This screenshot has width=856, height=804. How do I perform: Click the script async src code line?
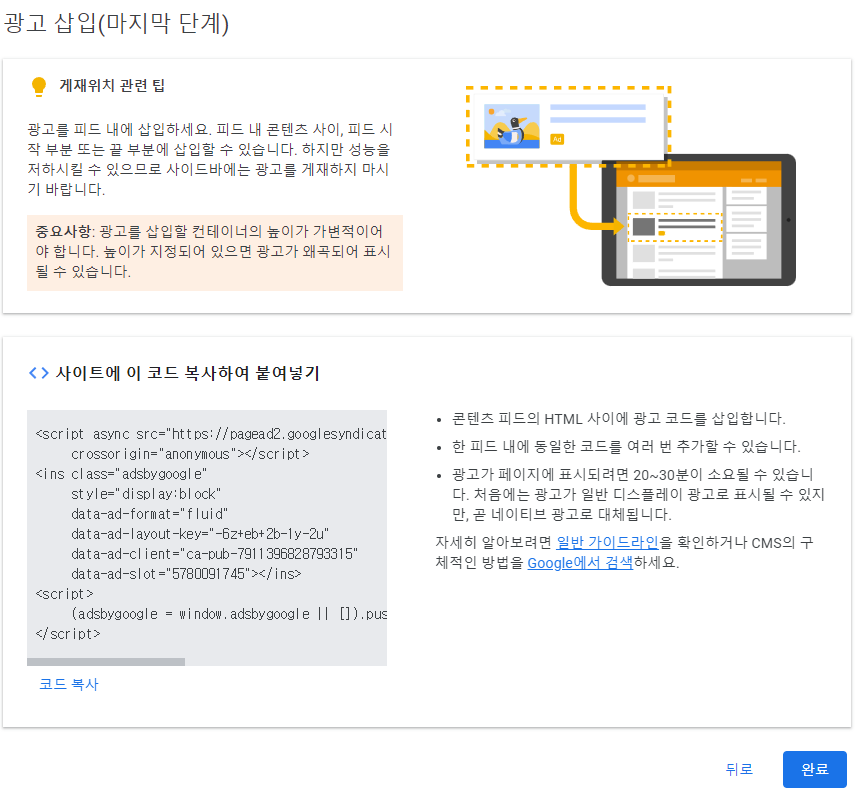211,434
